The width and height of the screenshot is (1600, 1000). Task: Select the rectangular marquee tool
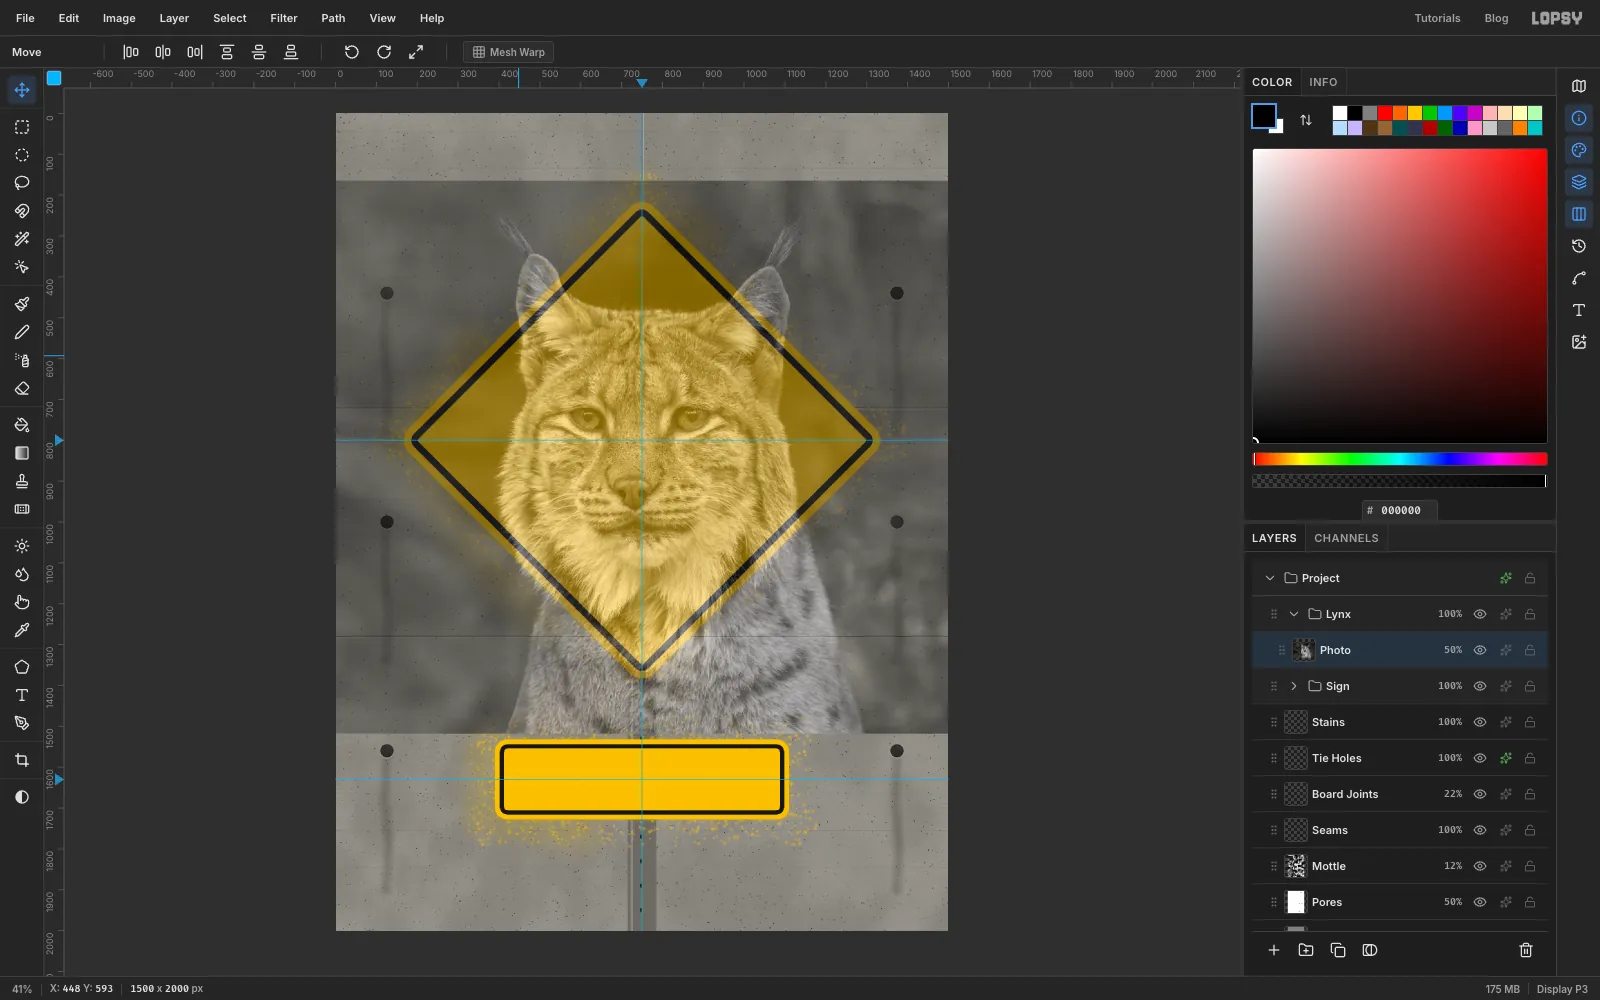point(21,127)
